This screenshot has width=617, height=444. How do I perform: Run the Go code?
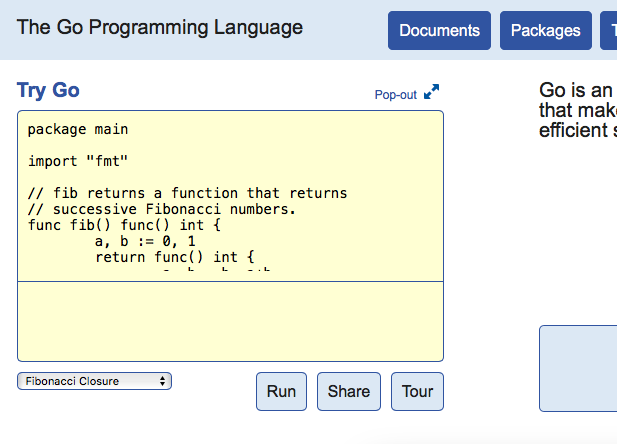point(281,391)
